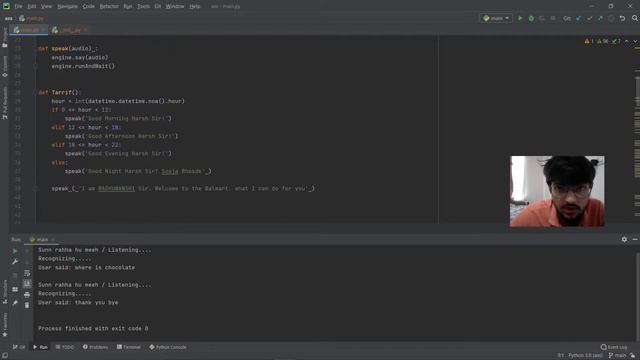Open the Navigate menu
640x360 pixels.
pyautogui.click(x=67, y=7)
